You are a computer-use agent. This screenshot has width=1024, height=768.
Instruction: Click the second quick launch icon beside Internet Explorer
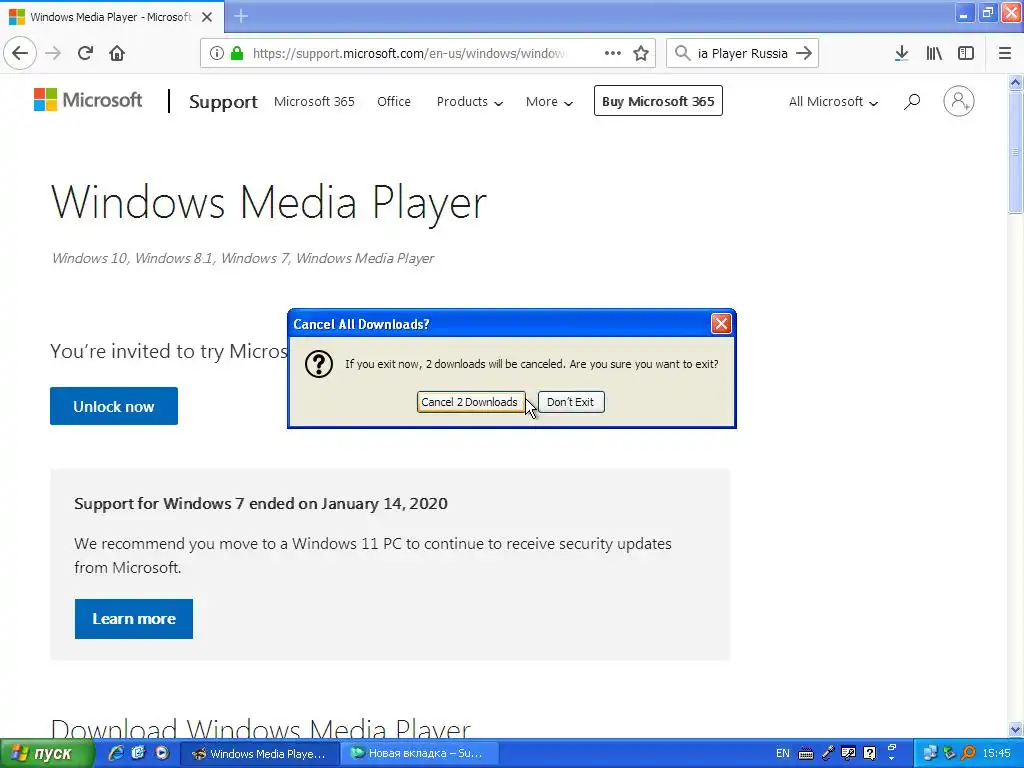click(x=138, y=753)
